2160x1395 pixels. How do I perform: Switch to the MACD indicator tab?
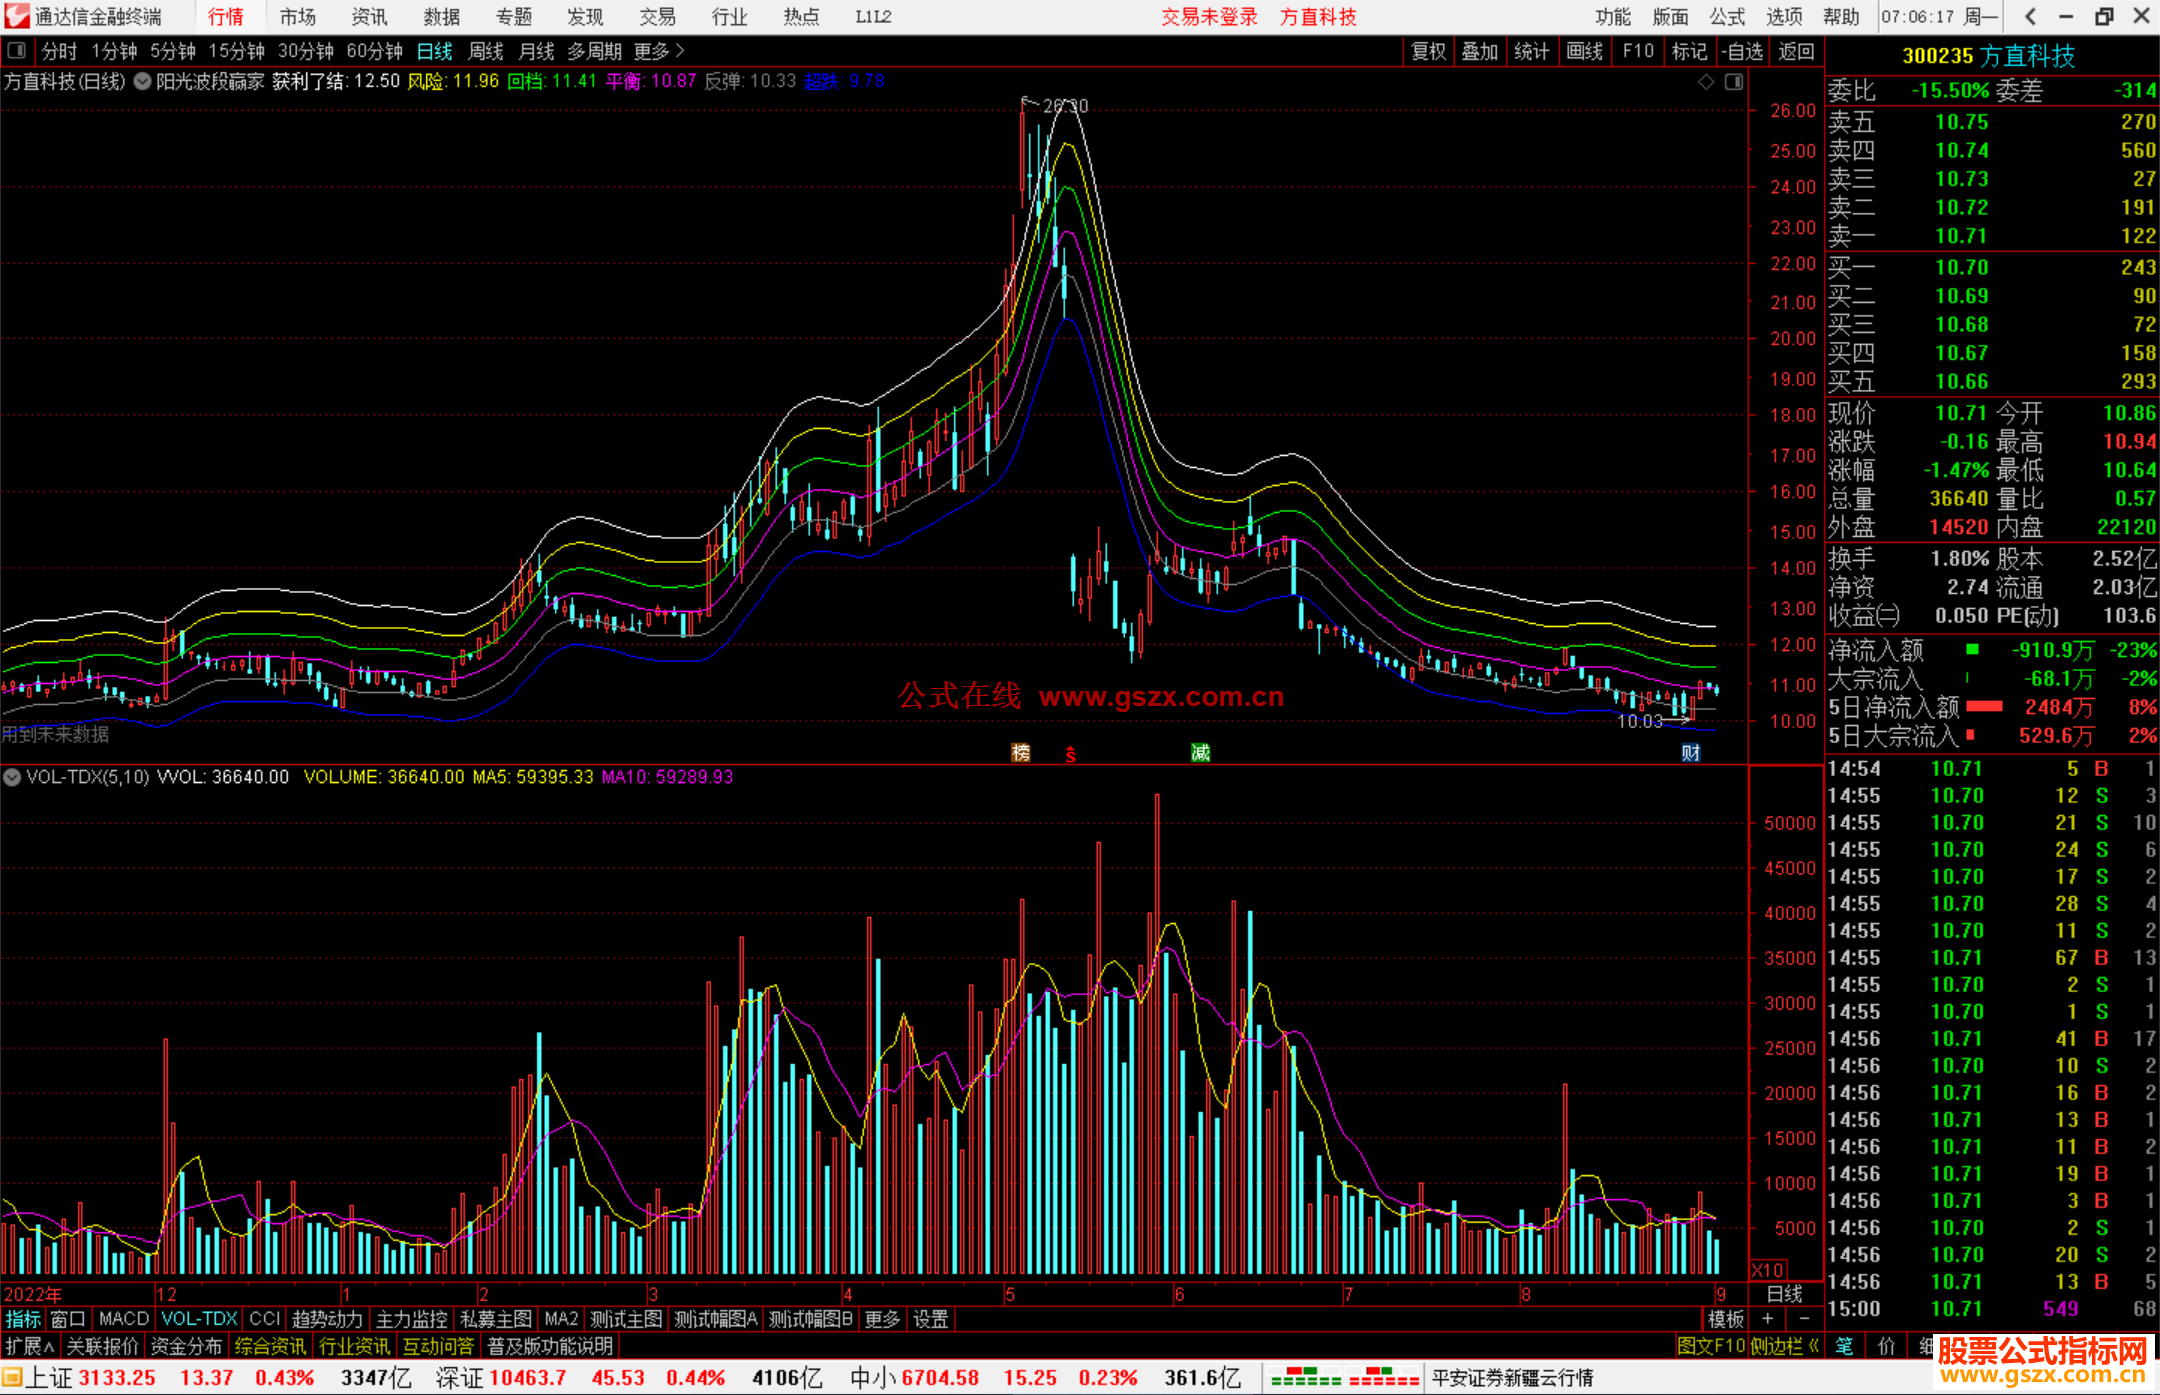[123, 1319]
